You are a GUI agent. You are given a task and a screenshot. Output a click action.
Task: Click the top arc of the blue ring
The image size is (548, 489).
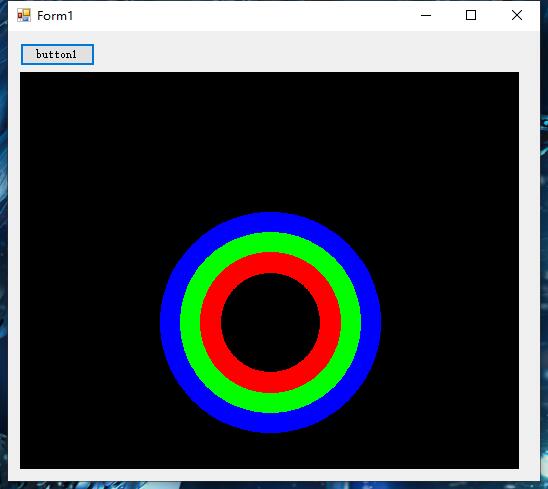pyautogui.click(x=271, y=222)
